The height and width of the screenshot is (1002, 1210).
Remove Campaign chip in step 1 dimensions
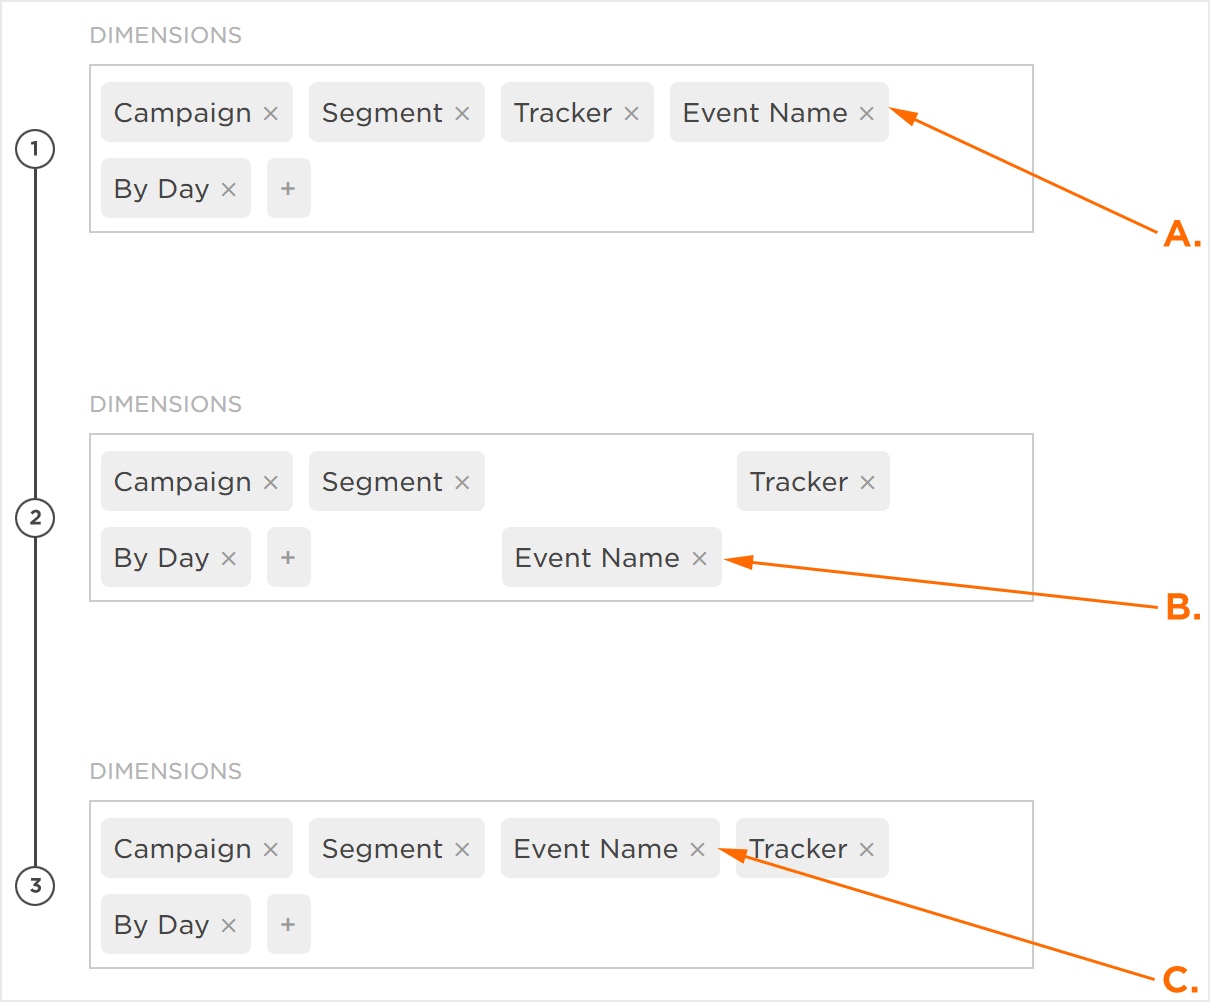pos(271,114)
